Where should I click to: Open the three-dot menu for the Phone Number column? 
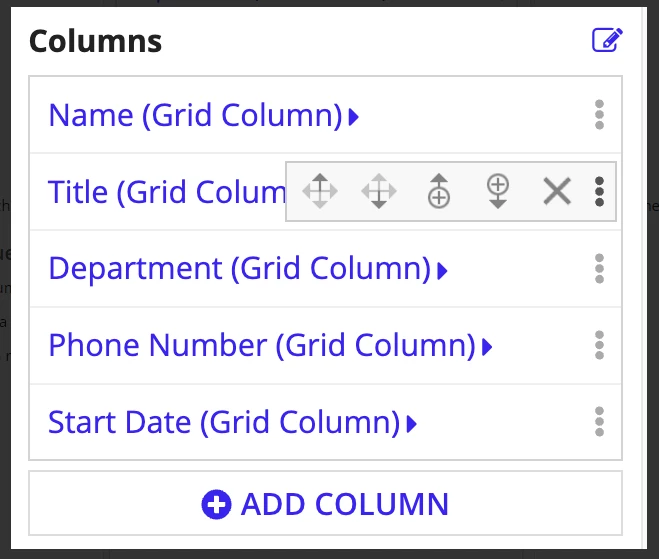point(600,345)
